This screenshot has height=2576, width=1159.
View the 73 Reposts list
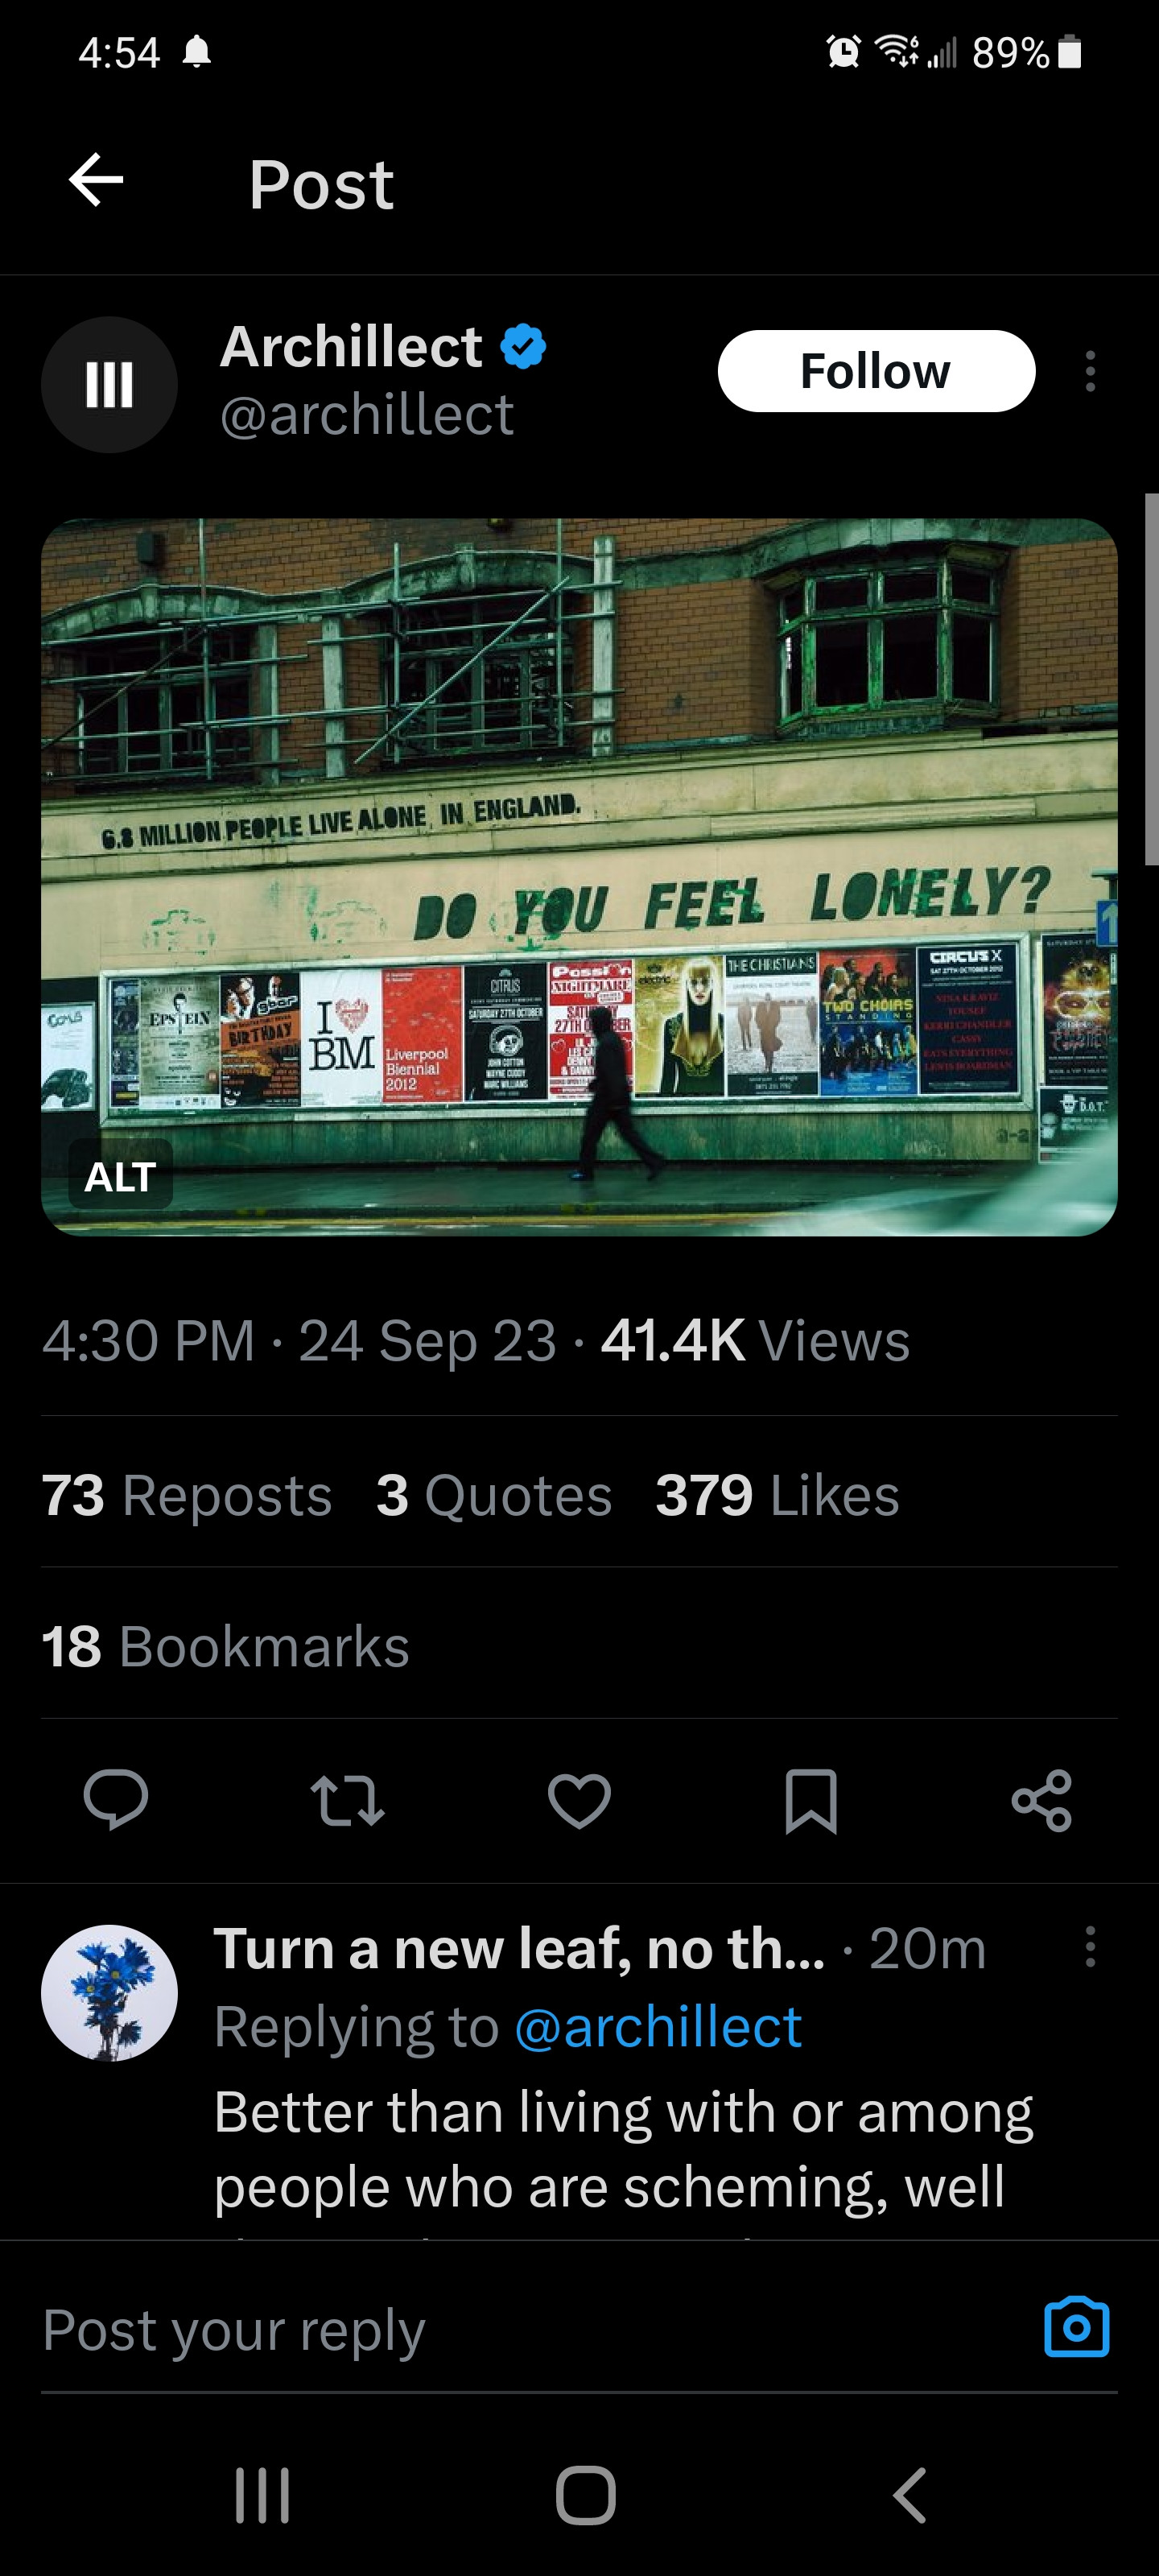pyautogui.click(x=187, y=1495)
